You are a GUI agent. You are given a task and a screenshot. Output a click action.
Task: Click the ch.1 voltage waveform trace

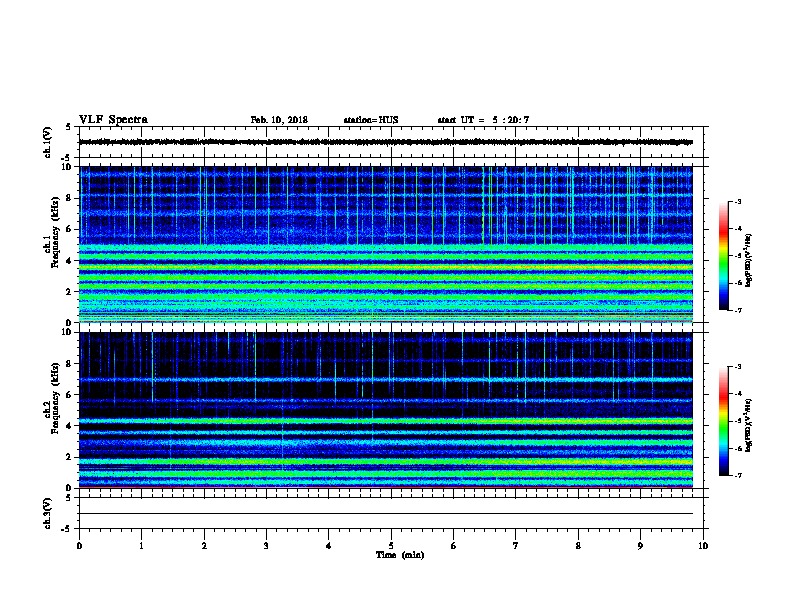(386, 142)
